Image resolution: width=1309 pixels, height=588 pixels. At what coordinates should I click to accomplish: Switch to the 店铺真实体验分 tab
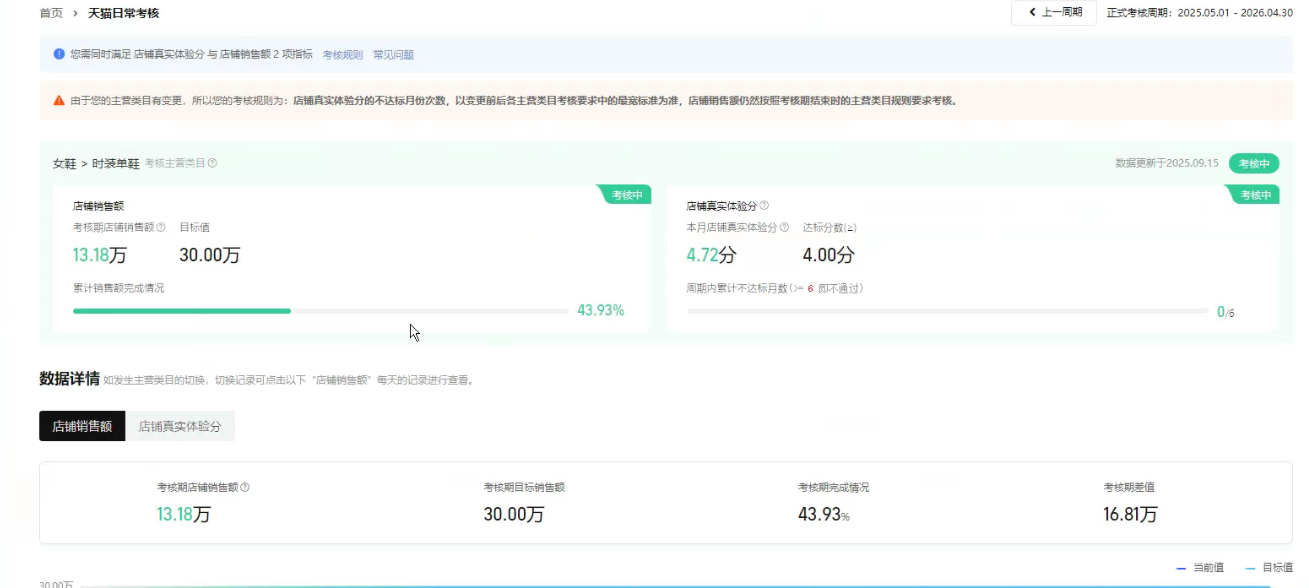click(x=180, y=426)
